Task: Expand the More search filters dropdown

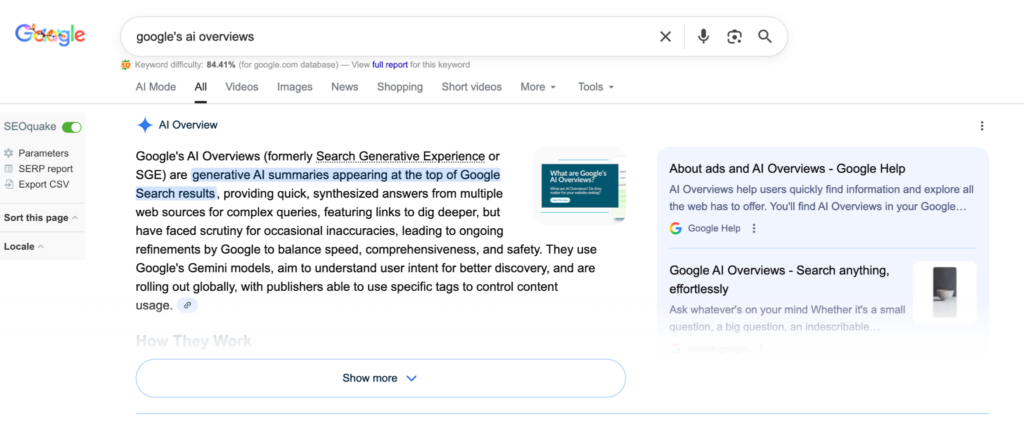Action: point(538,87)
